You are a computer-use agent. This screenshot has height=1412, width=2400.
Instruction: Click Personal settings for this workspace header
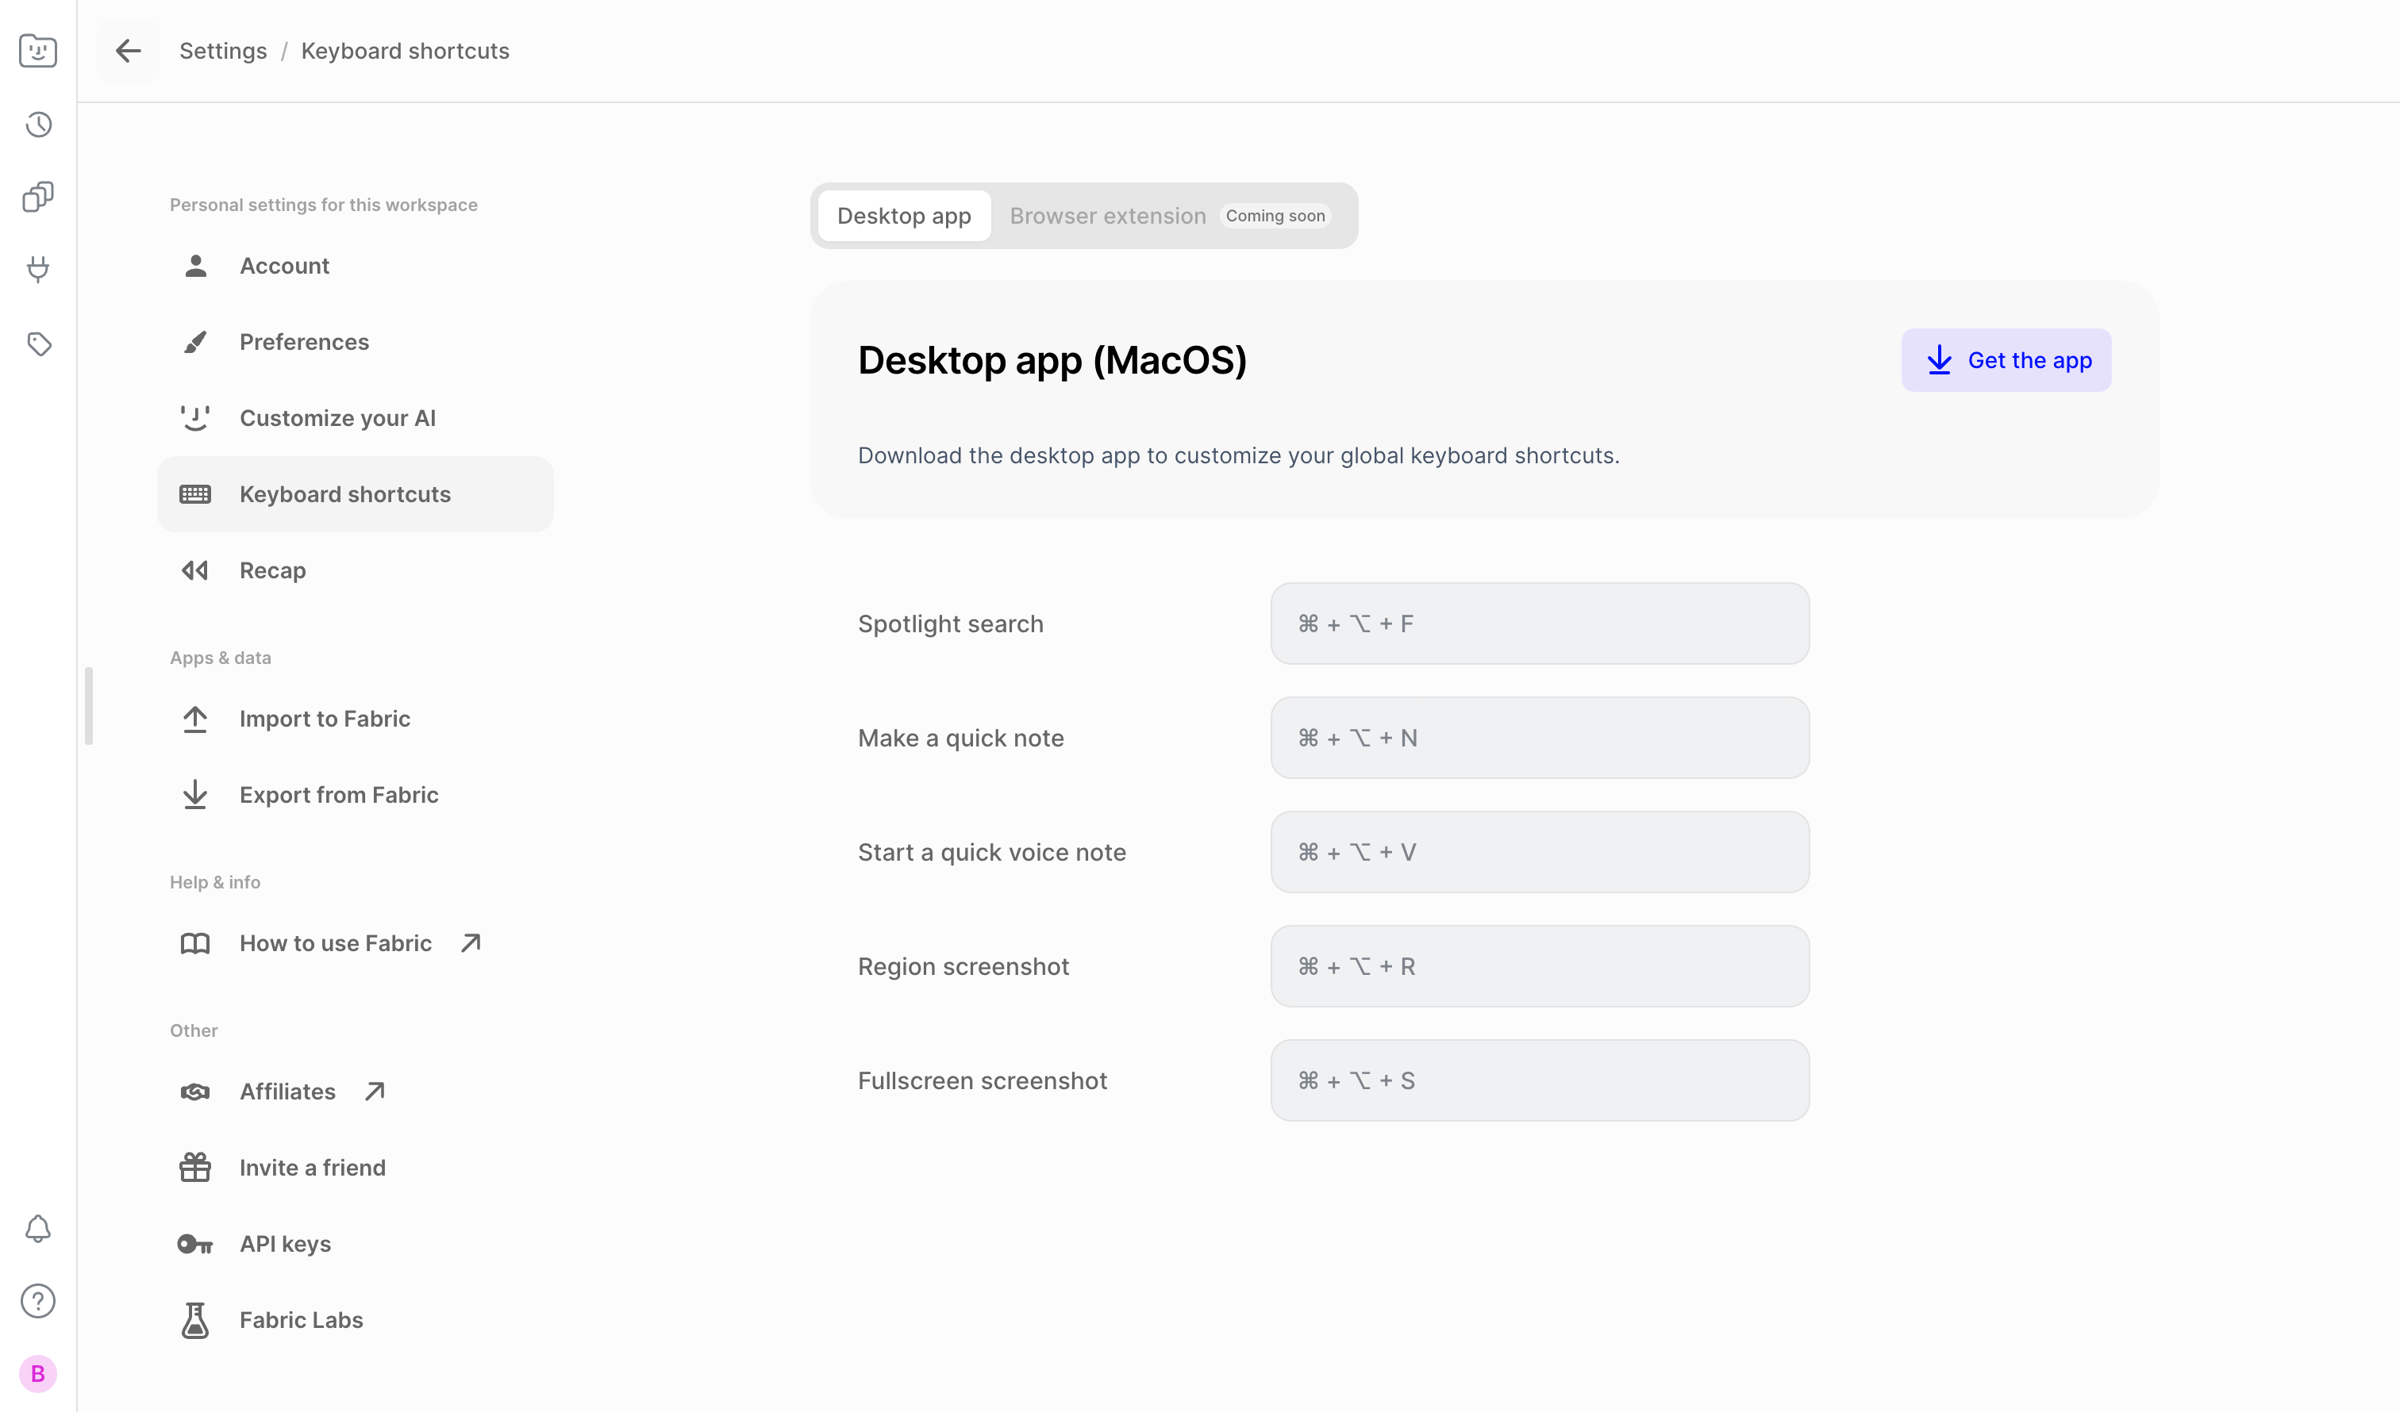click(323, 205)
